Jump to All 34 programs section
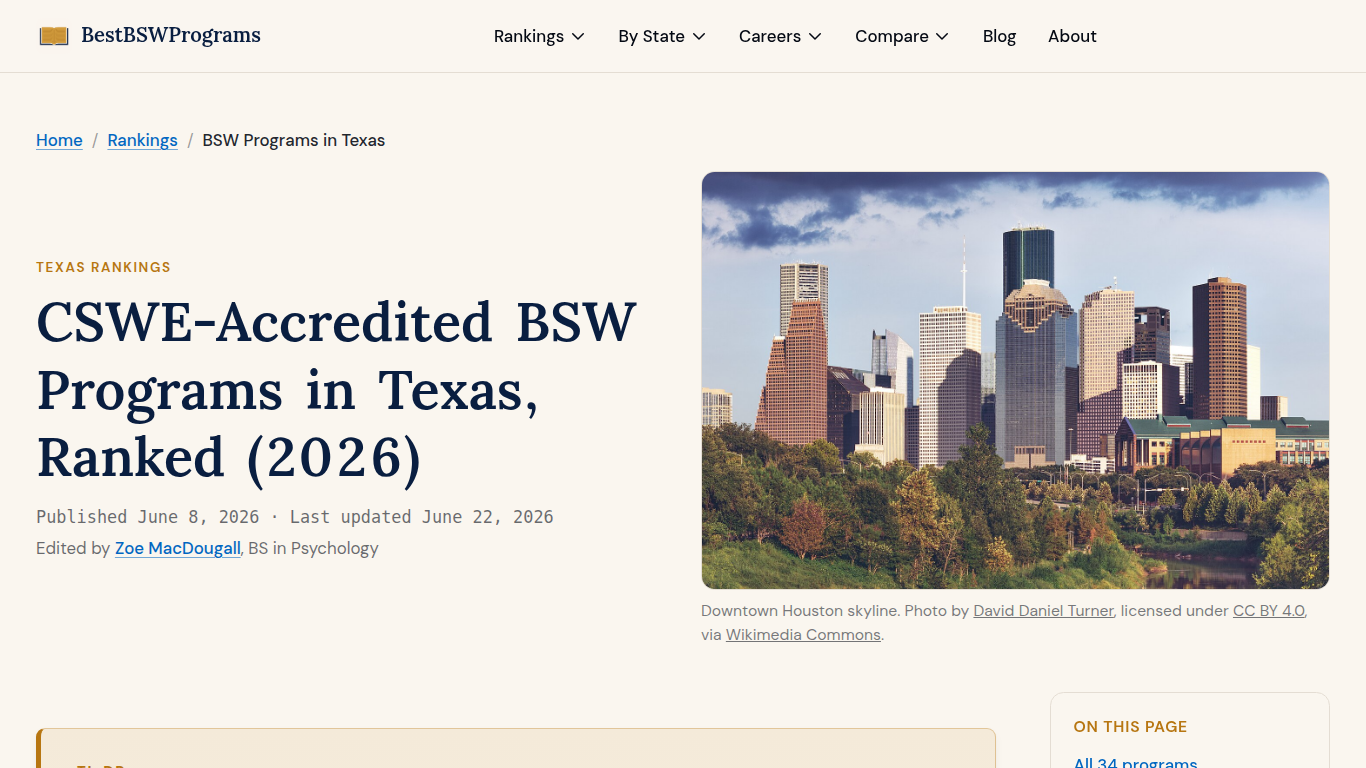Screen dimensions: 1366x768 pos(1135,762)
